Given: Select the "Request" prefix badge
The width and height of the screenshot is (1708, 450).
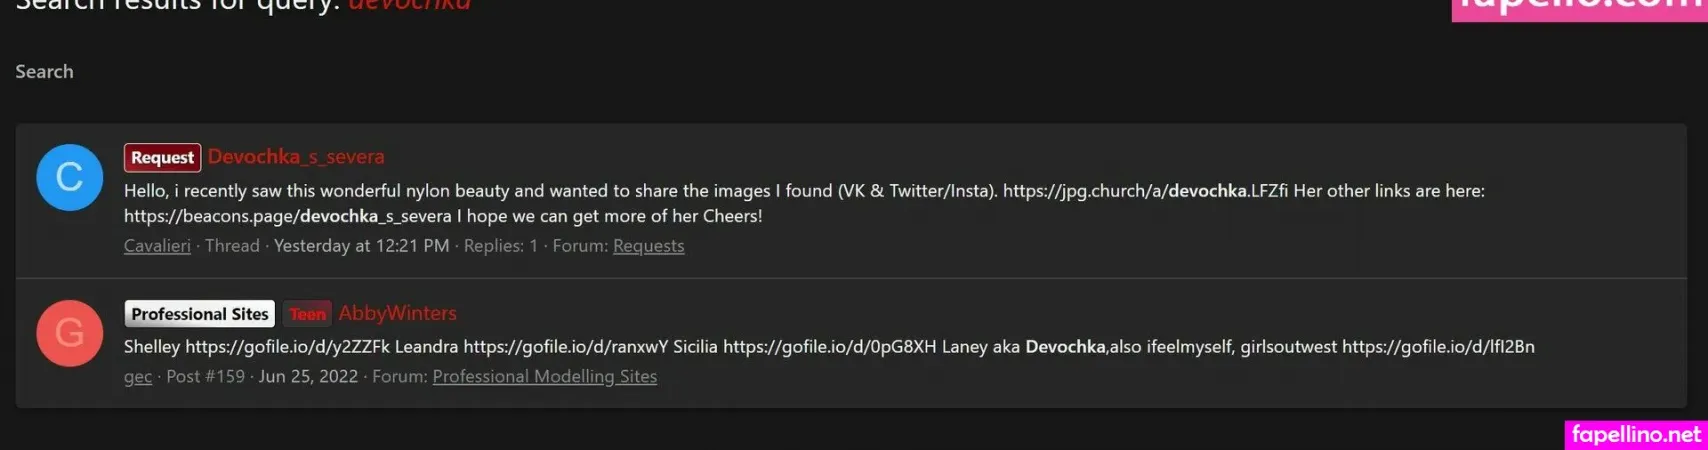Looking at the screenshot, I should [162, 158].
